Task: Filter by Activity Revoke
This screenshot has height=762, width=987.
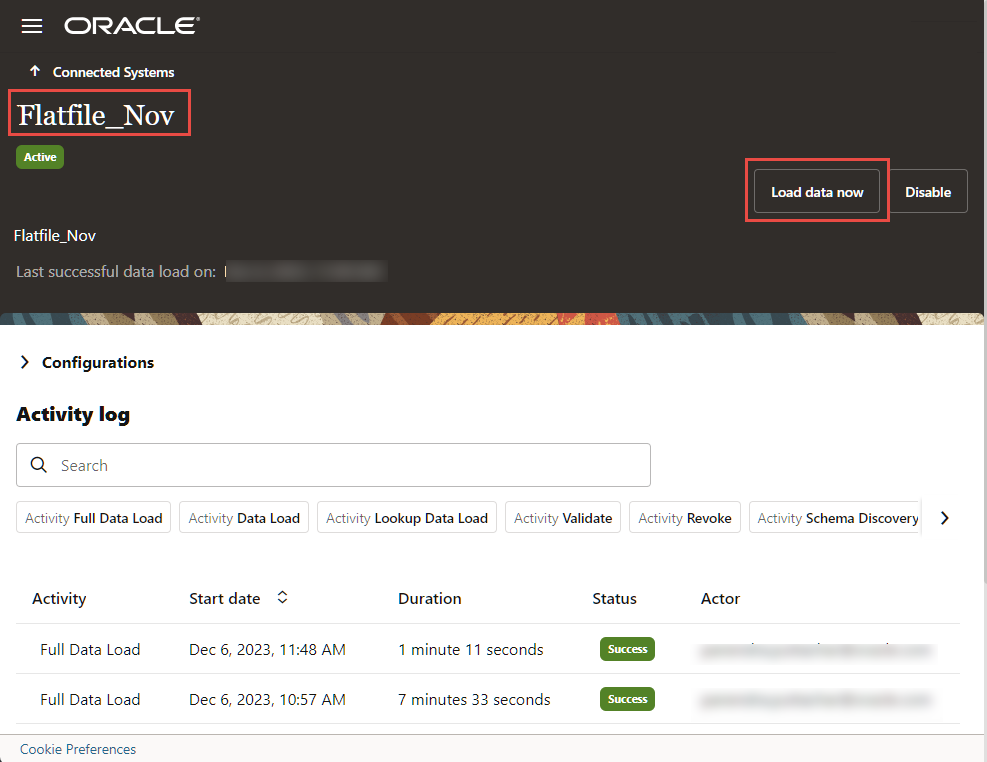Action: [x=685, y=517]
